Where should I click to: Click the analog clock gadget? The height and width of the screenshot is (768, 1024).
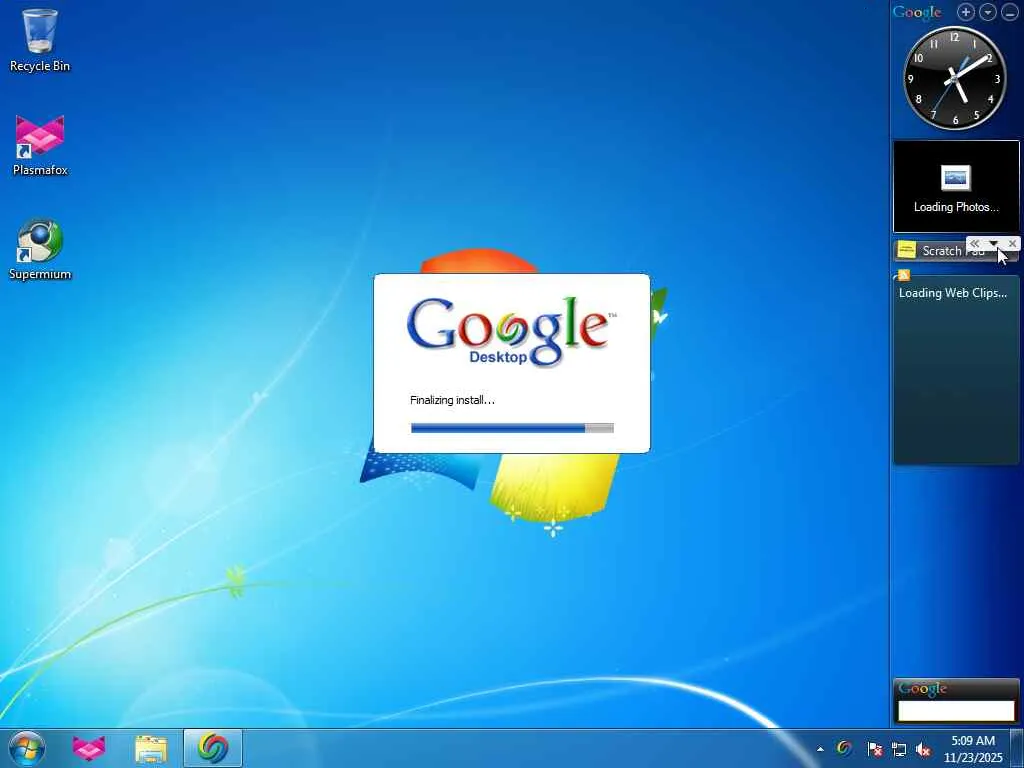pos(954,78)
